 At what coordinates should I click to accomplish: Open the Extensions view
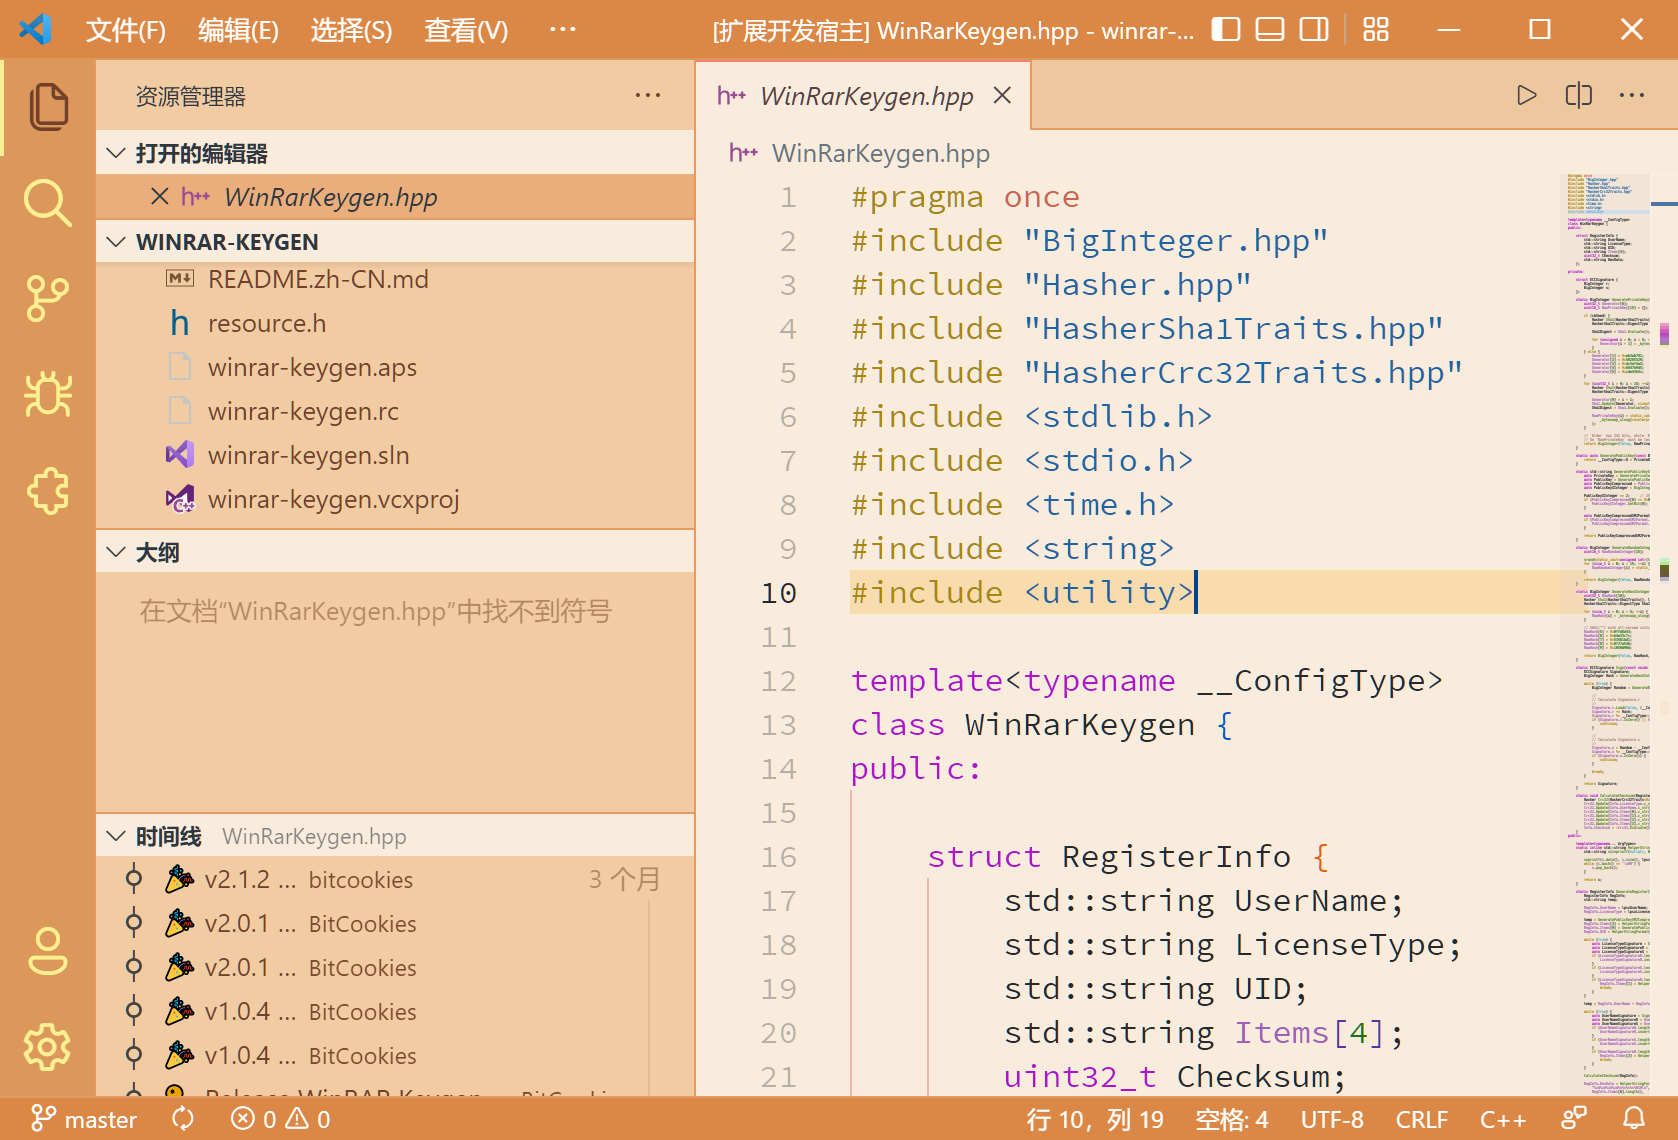[48, 491]
